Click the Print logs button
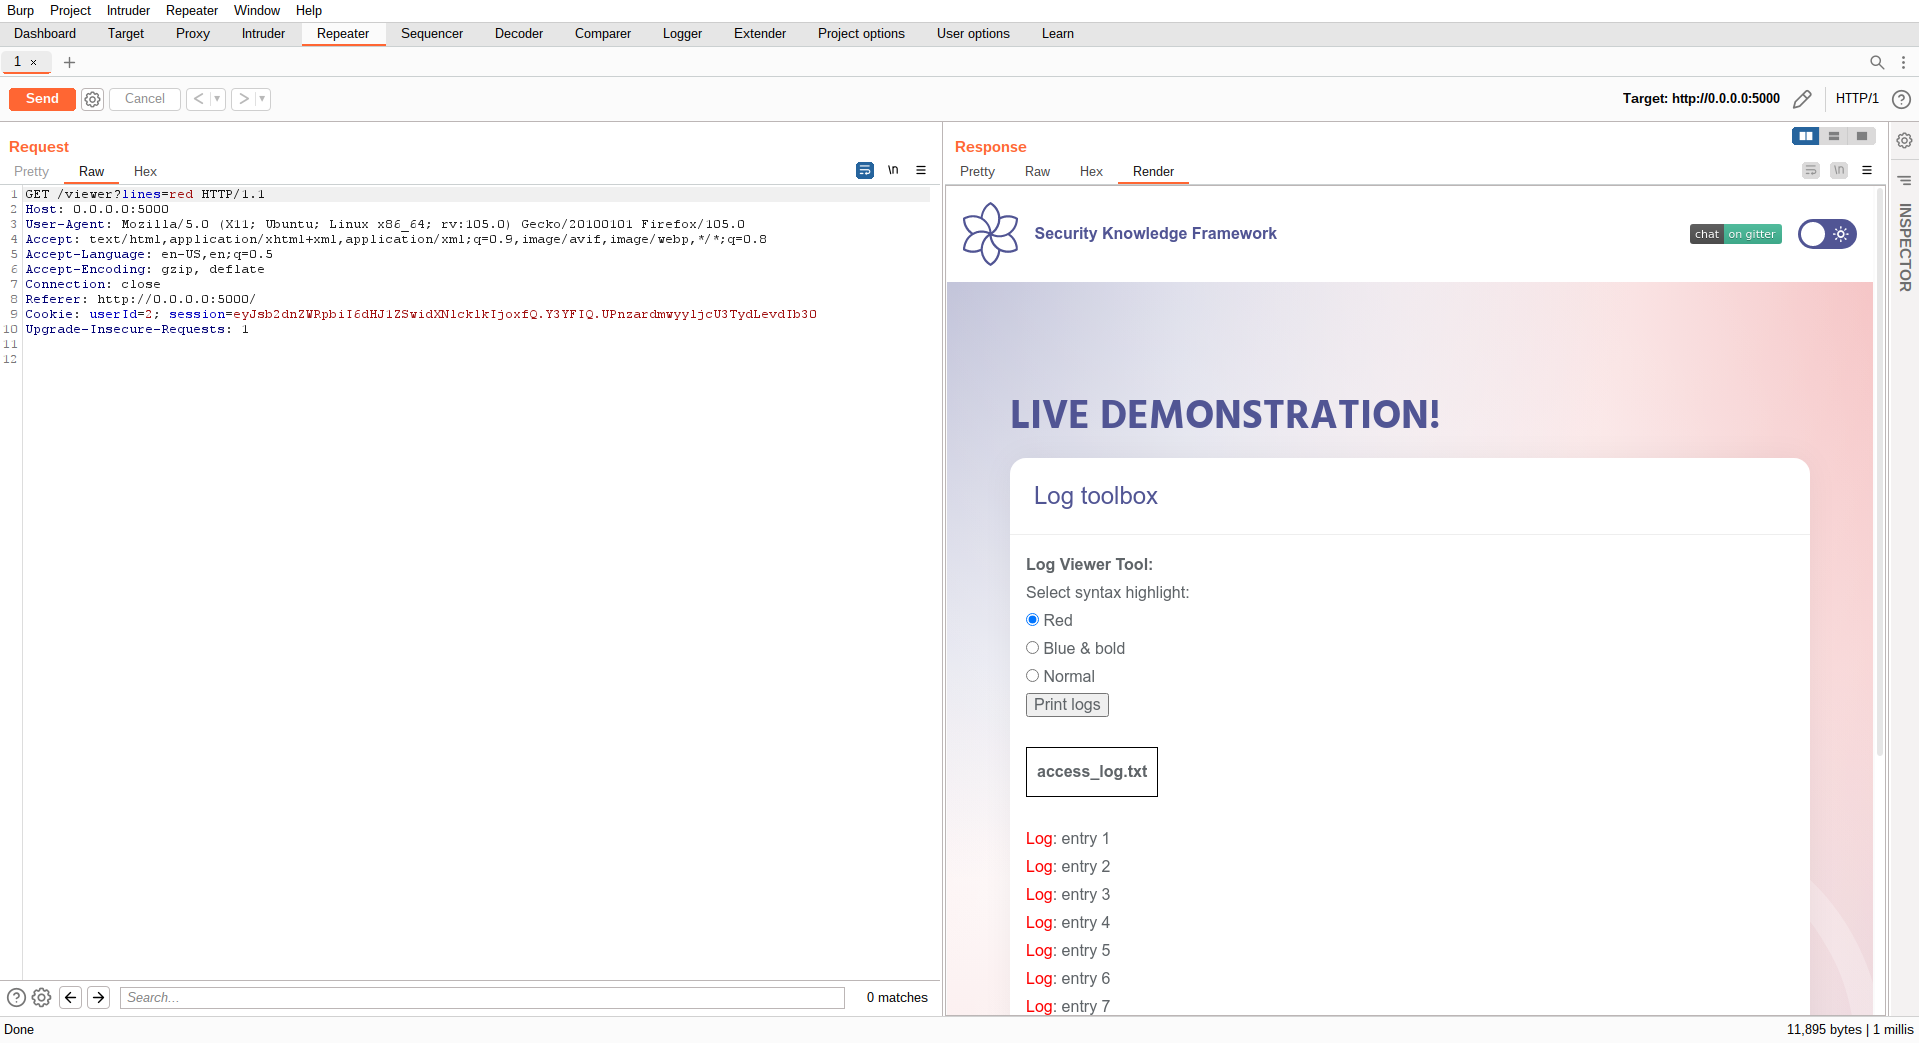The height and width of the screenshot is (1043, 1919). pos(1067,705)
